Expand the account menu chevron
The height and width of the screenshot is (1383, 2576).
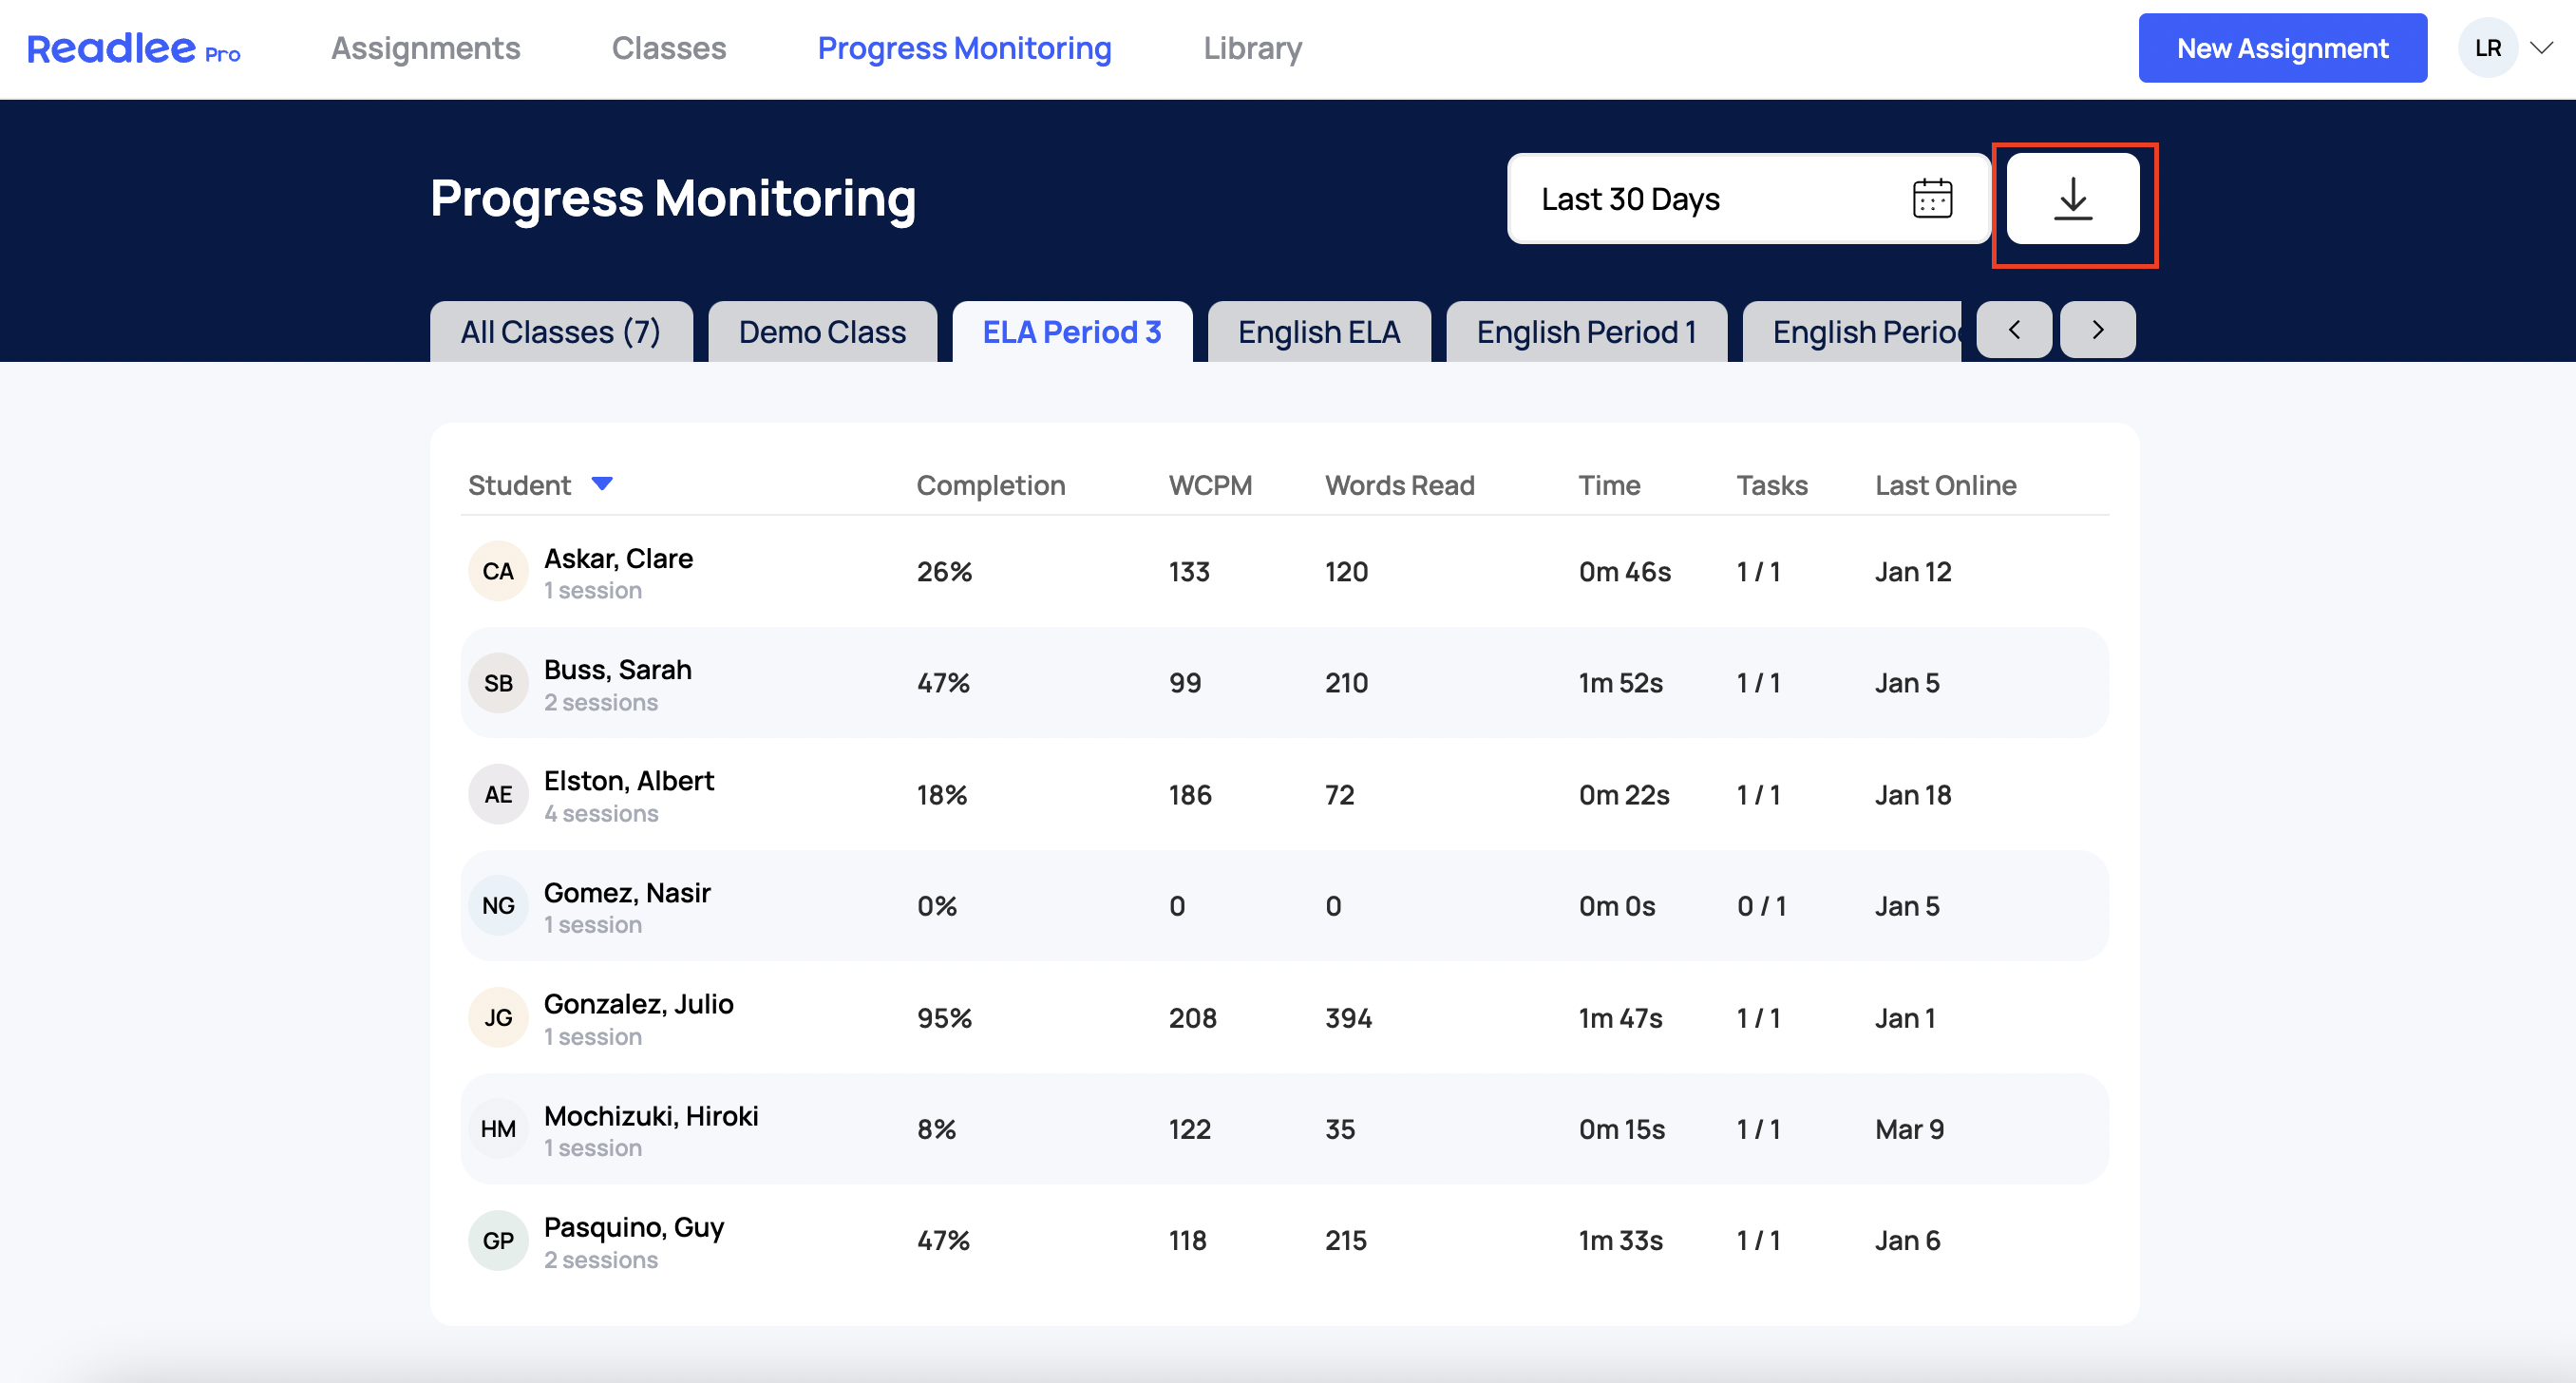coord(2541,48)
